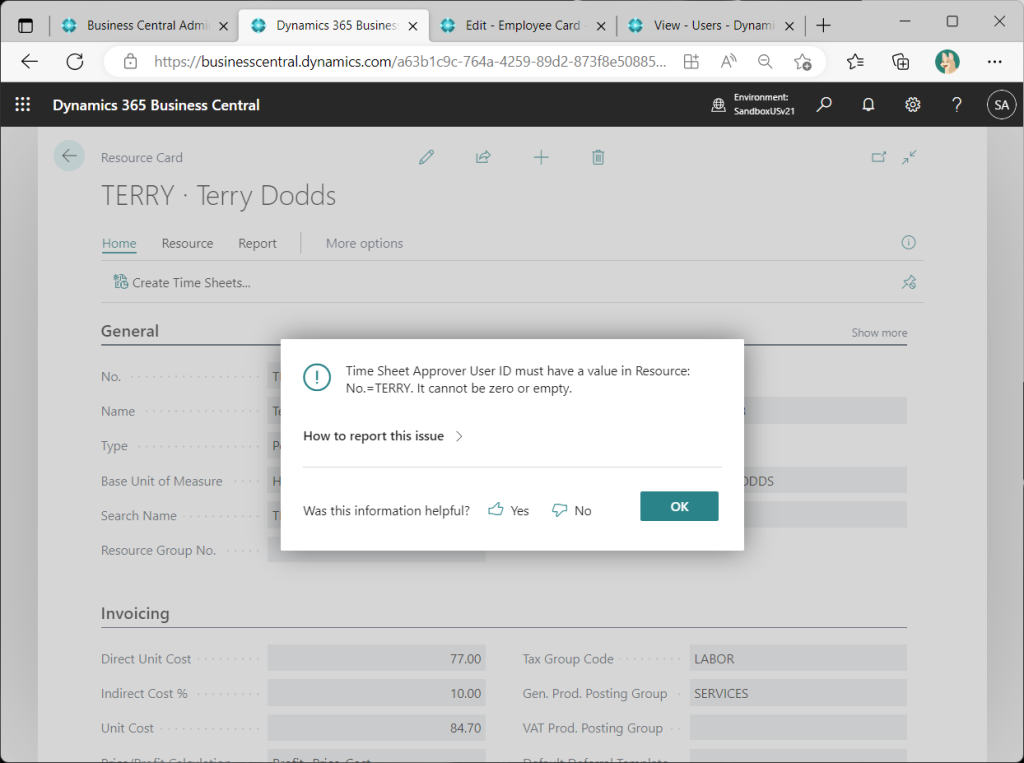Open the Business Central search magnifier

tap(824, 105)
